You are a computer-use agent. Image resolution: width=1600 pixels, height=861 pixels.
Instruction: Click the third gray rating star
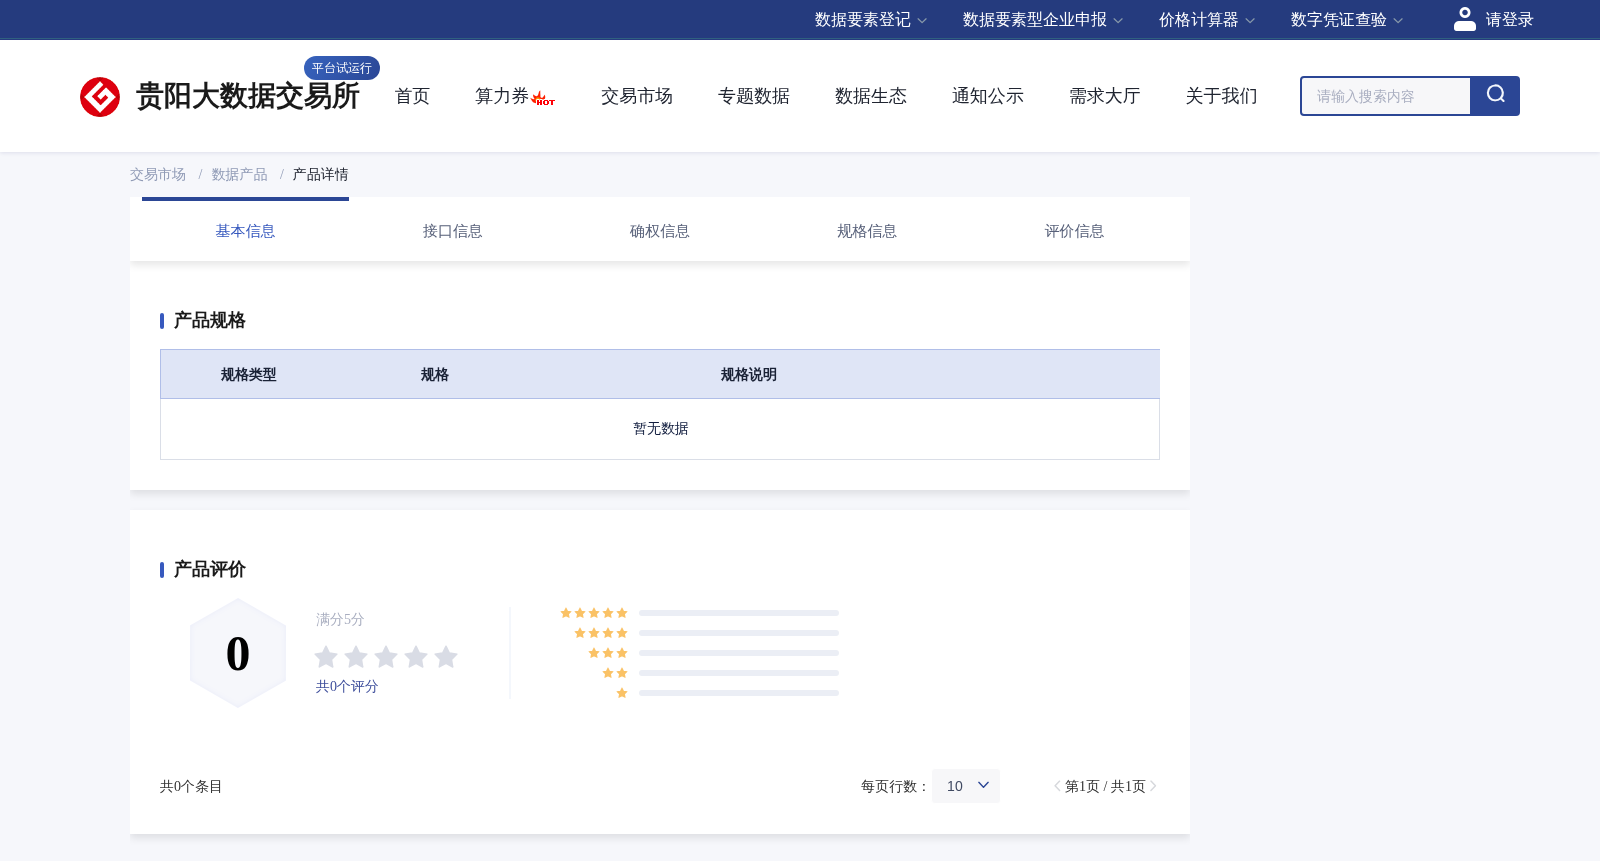tap(386, 657)
